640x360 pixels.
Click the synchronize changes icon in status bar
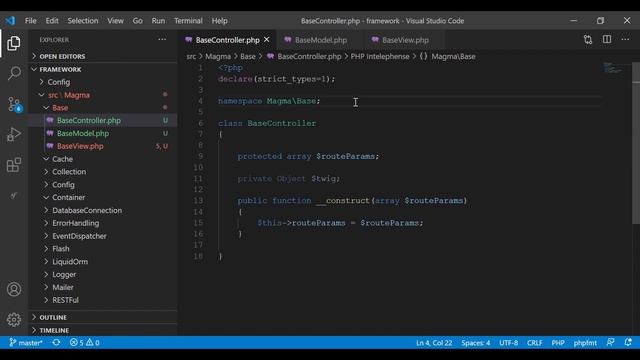click(x=56, y=342)
